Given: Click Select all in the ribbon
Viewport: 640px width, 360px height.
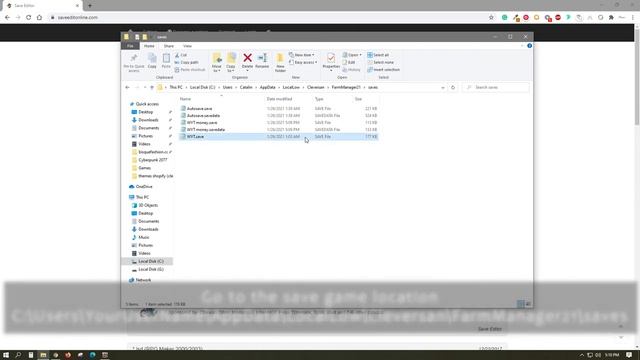Looking at the screenshot, I should 378,55.
